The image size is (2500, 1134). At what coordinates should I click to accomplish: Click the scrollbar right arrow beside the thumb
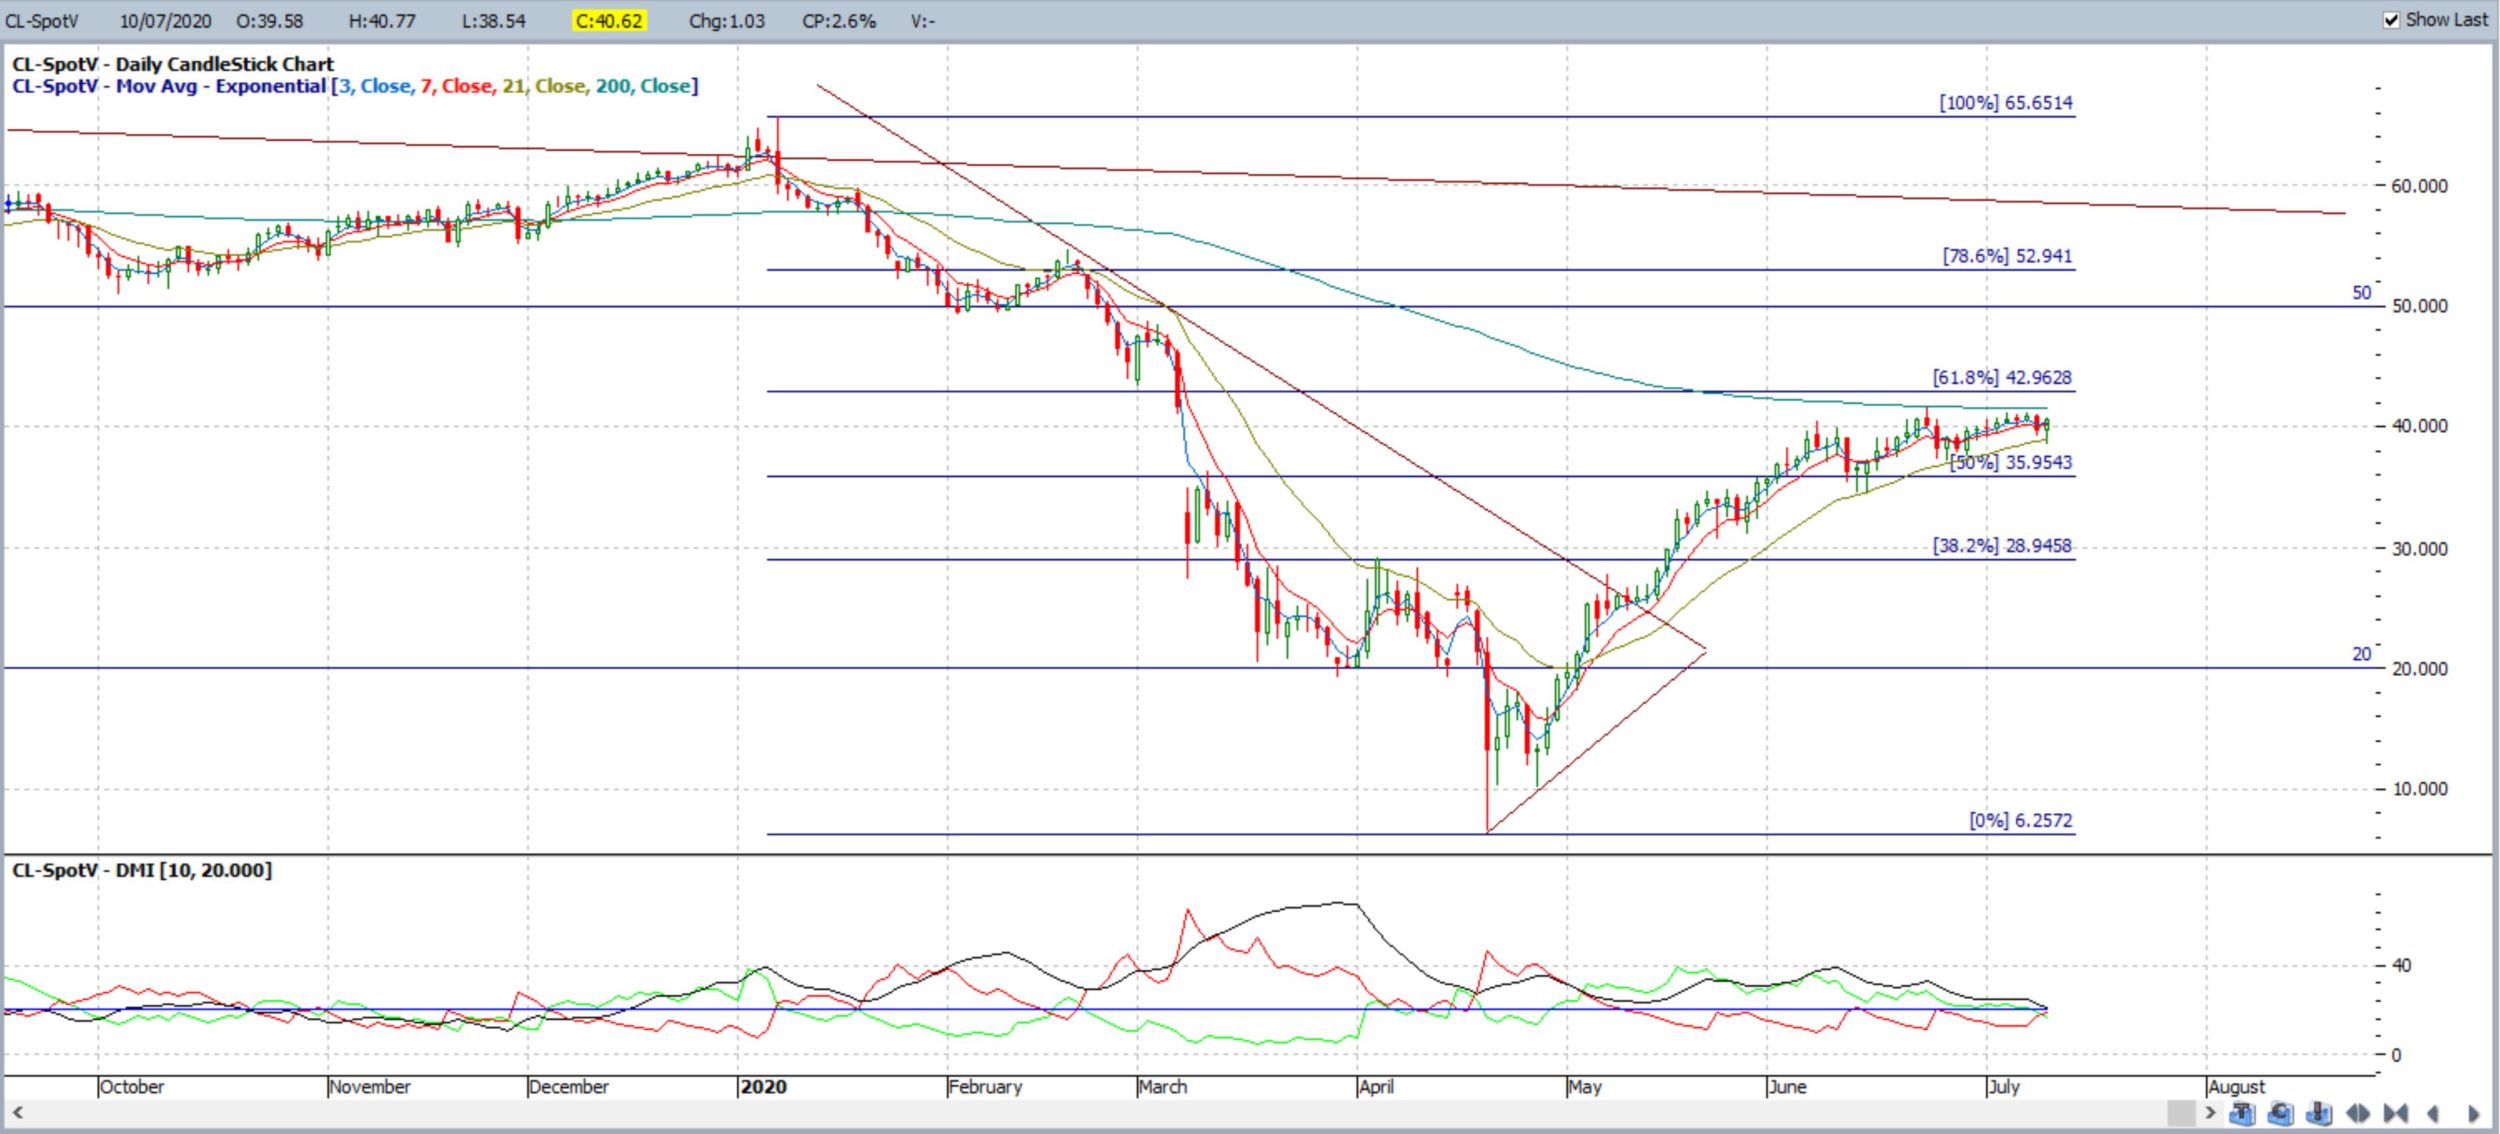2210,1112
